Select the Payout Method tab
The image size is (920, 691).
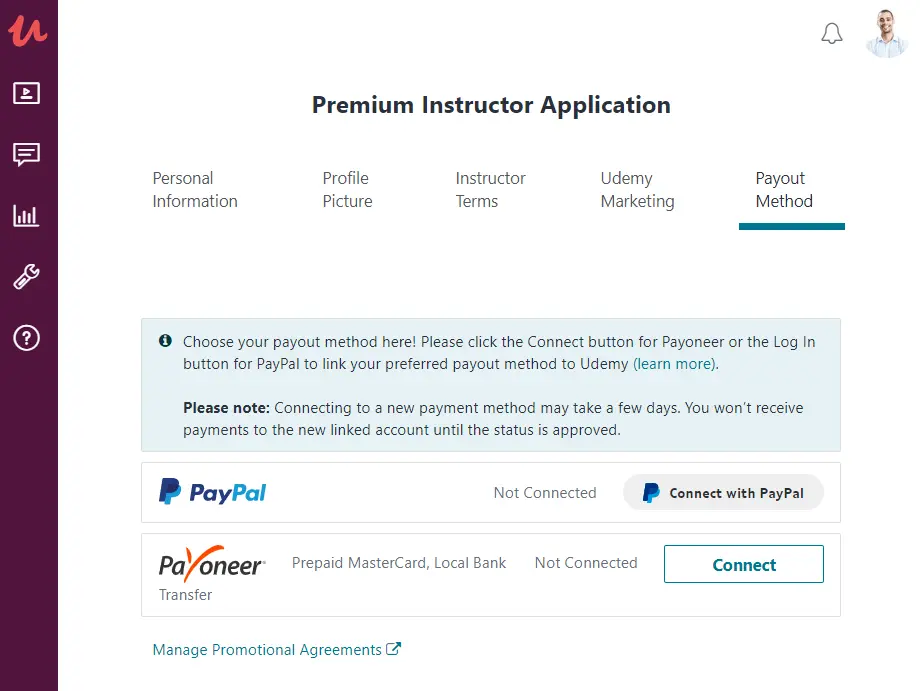pos(784,190)
